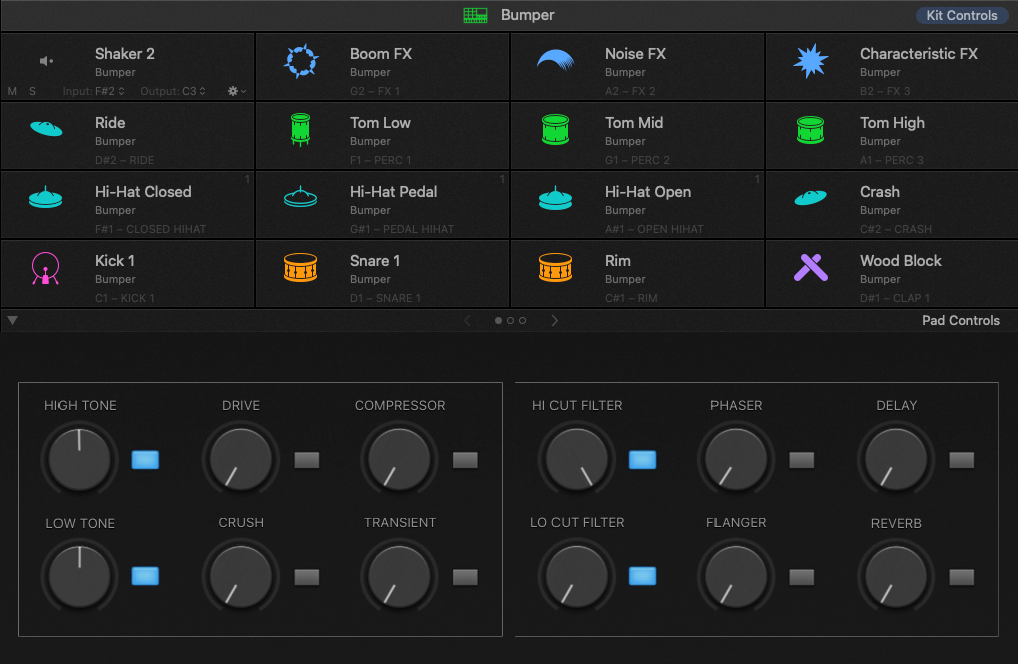Click the Transient knob
This screenshot has height=664, width=1018.
[399, 576]
